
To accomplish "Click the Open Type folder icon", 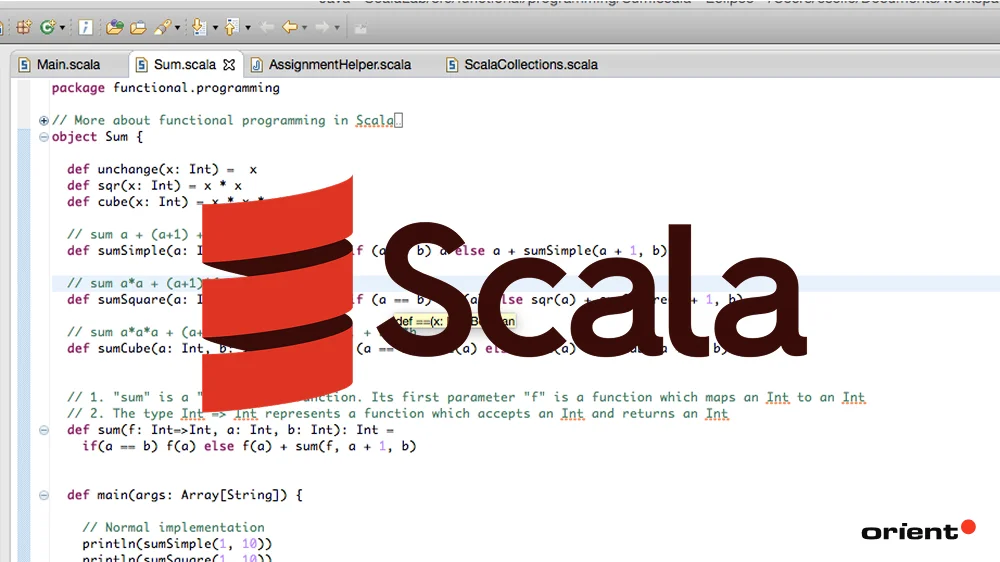I will pos(115,27).
